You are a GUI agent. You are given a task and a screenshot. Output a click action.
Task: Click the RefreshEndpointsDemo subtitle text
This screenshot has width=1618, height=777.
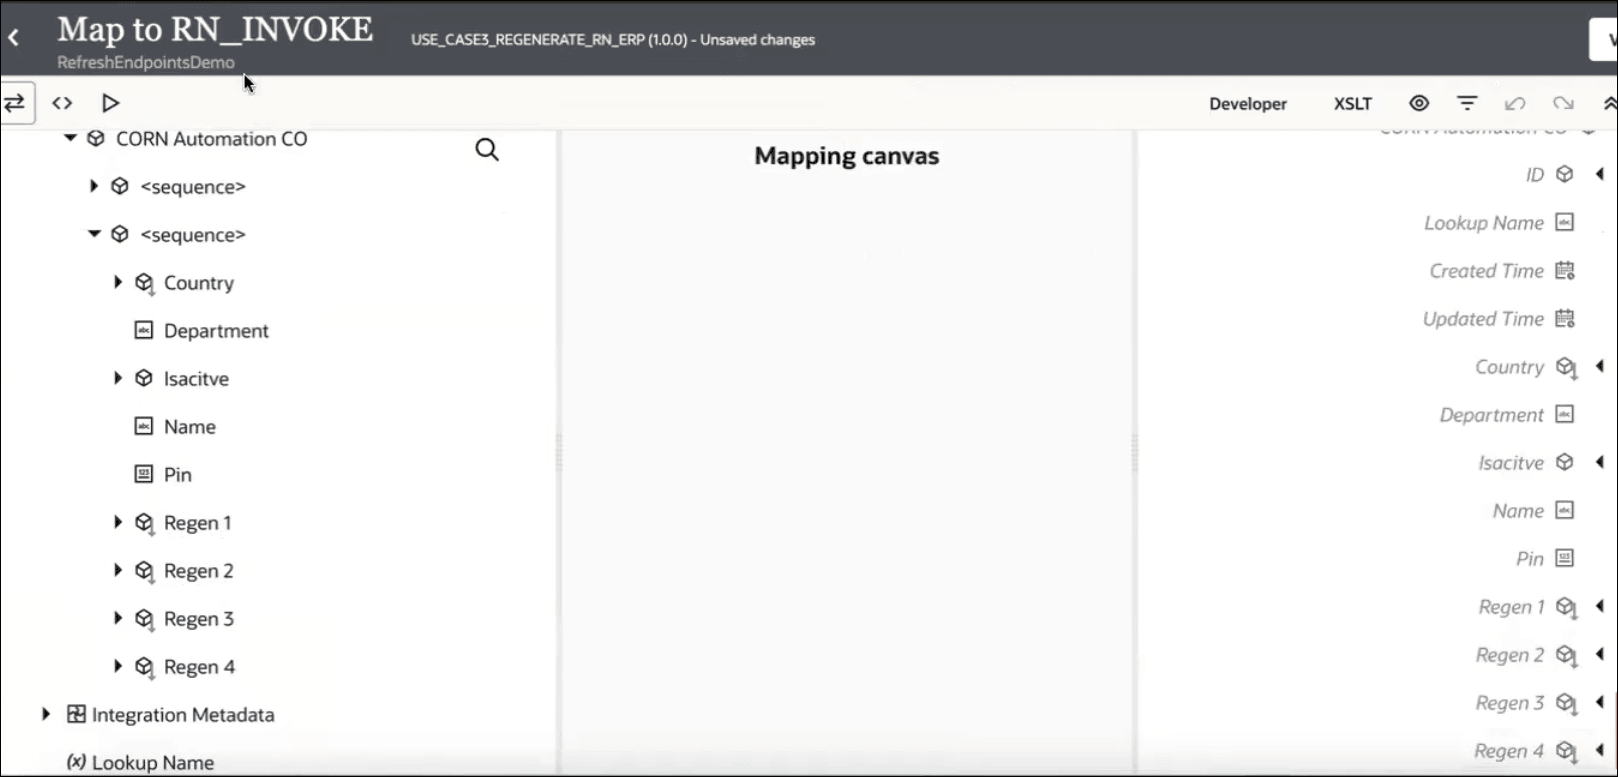point(146,62)
